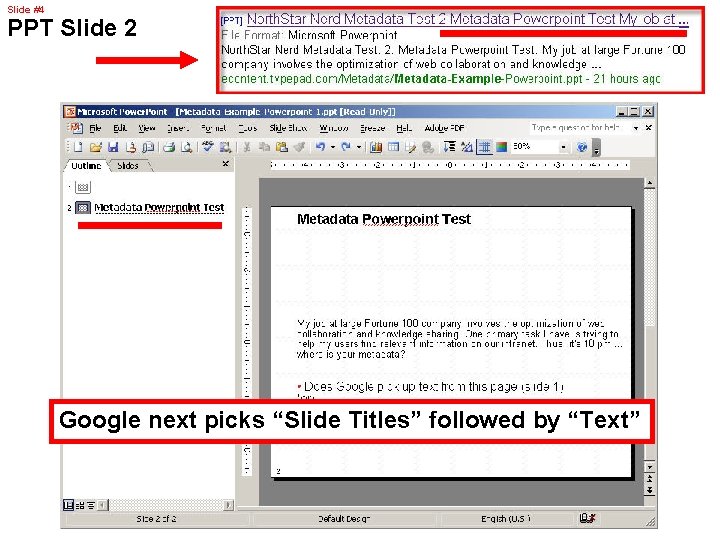Select the Format Painter brush
This screenshot has height=540, width=720.
(x=299, y=147)
